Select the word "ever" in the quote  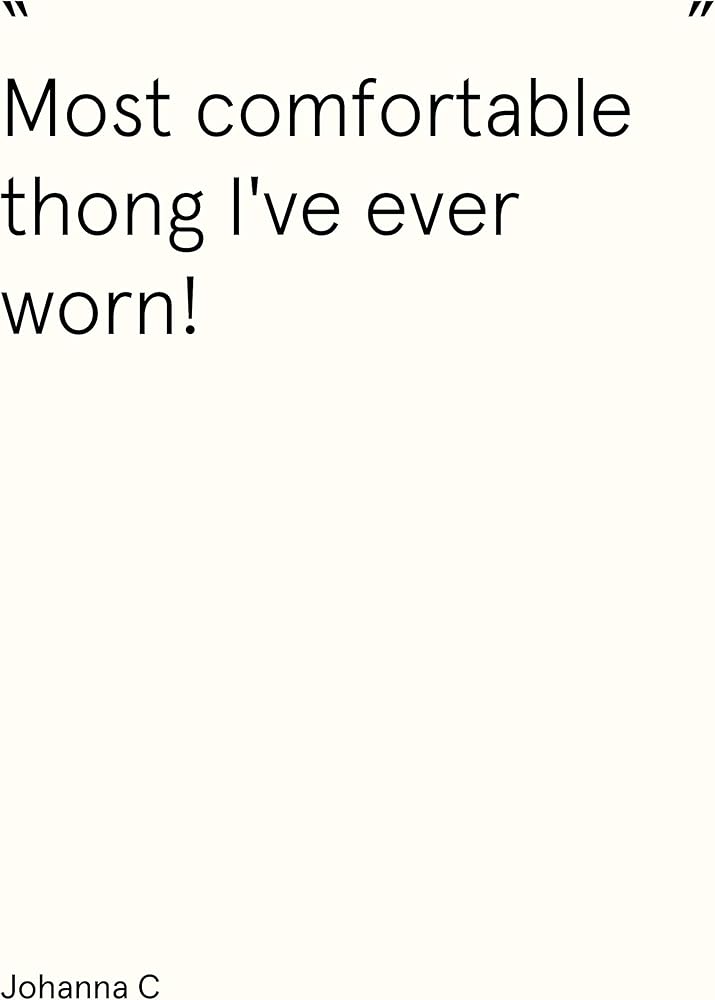[442, 210]
